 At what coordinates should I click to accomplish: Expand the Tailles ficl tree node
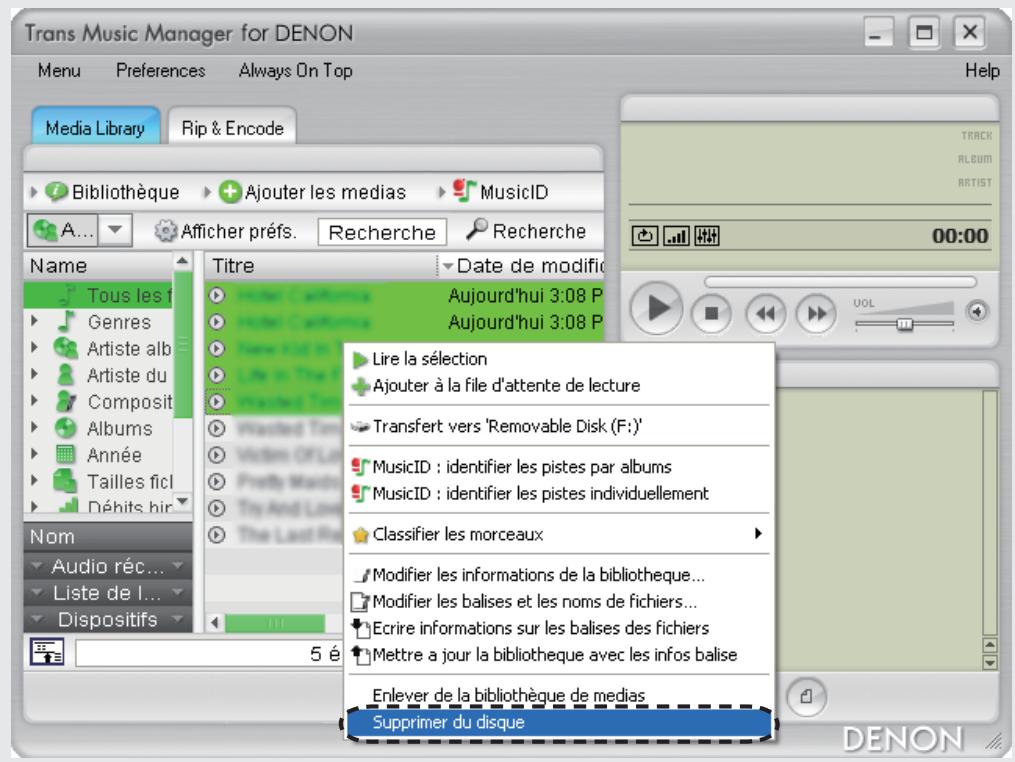tap(34, 481)
